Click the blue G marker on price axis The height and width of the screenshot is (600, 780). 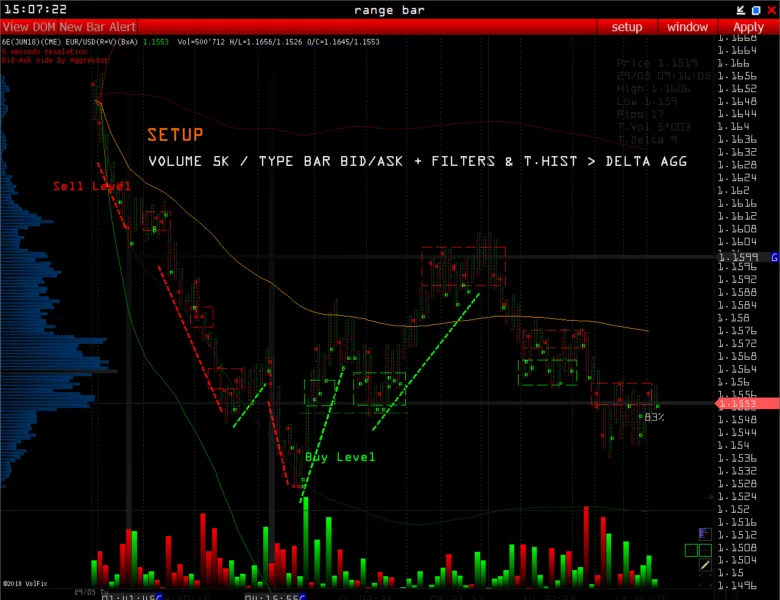773,257
